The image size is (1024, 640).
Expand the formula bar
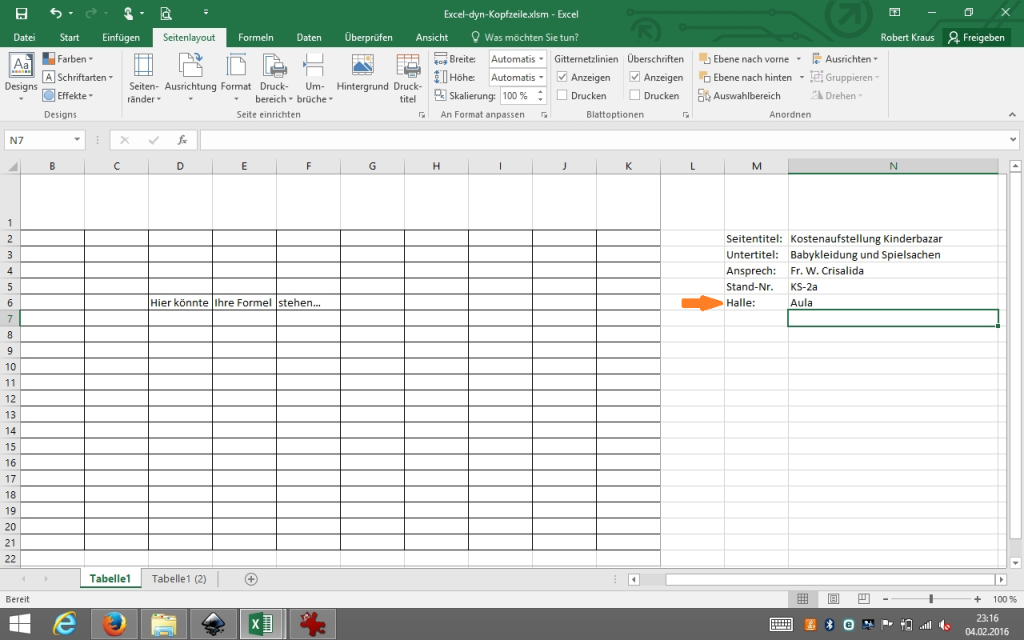pos(1013,140)
